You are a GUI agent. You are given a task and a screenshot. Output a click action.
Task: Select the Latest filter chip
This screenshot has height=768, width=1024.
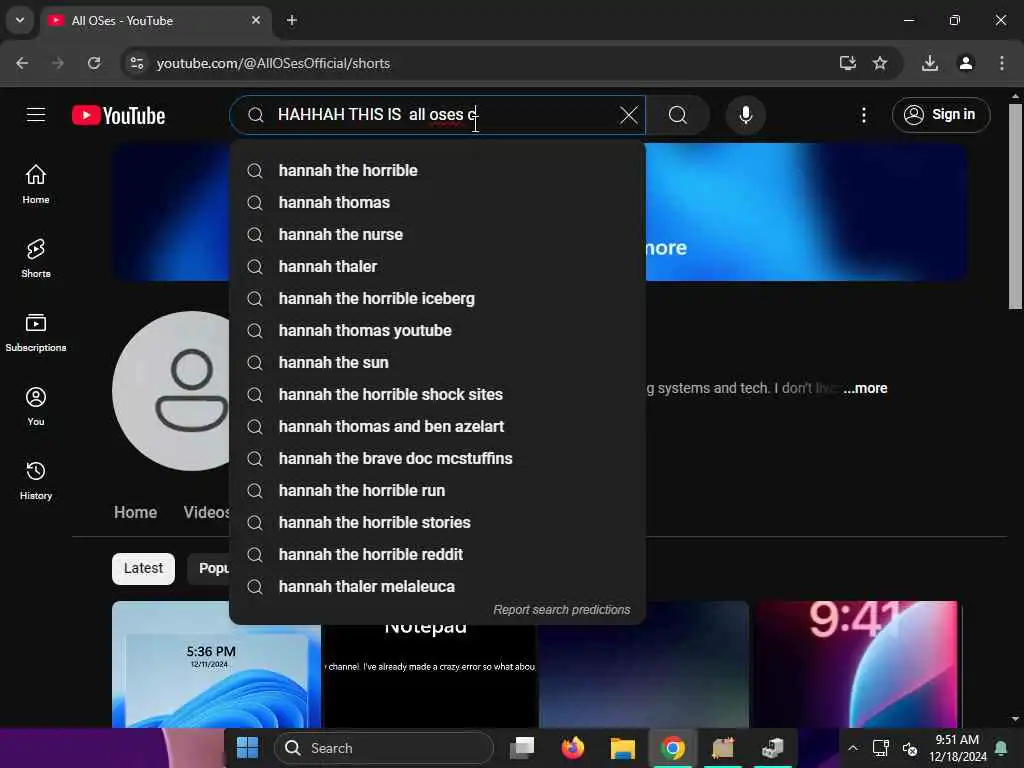143,568
